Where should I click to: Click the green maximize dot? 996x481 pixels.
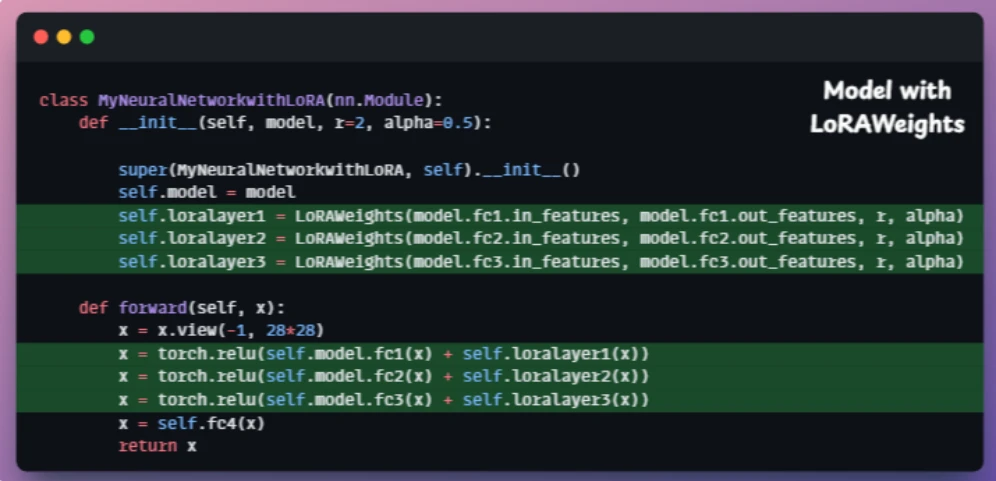[x=87, y=37]
